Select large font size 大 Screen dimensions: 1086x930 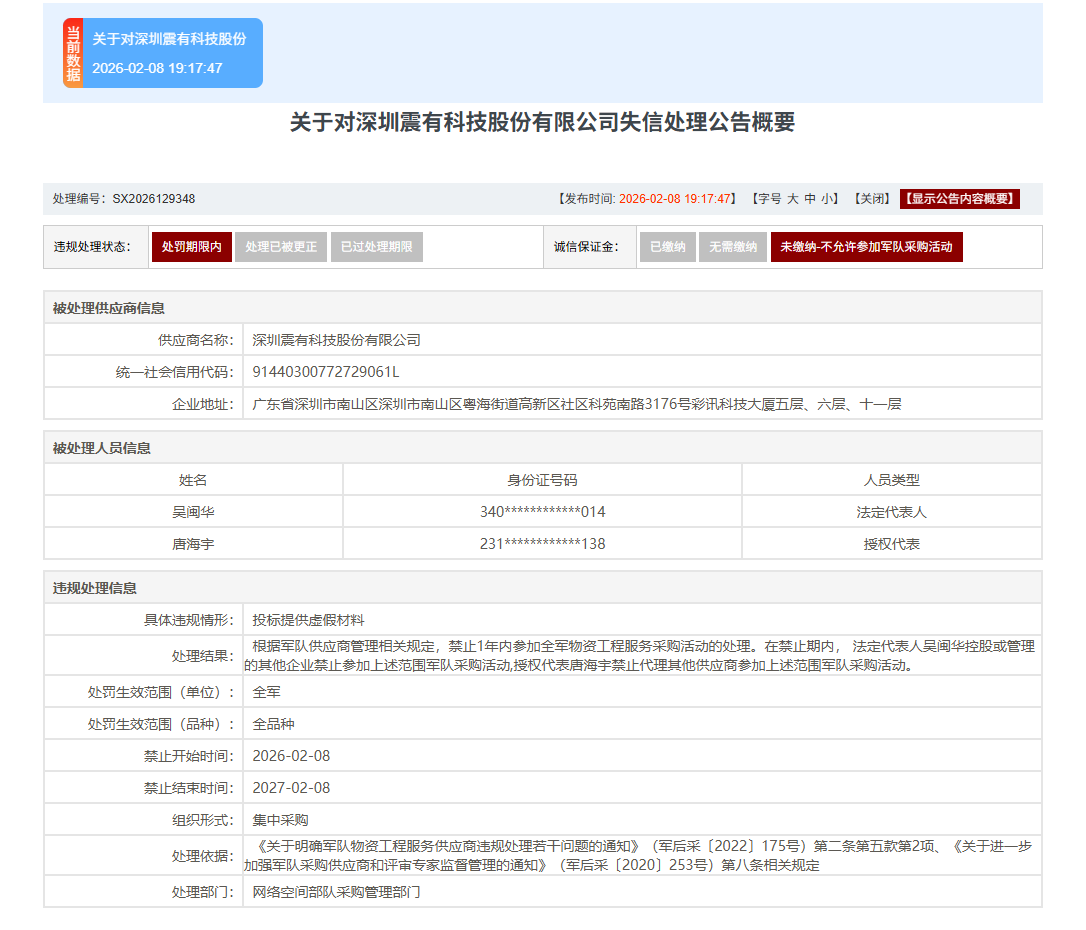[792, 199]
